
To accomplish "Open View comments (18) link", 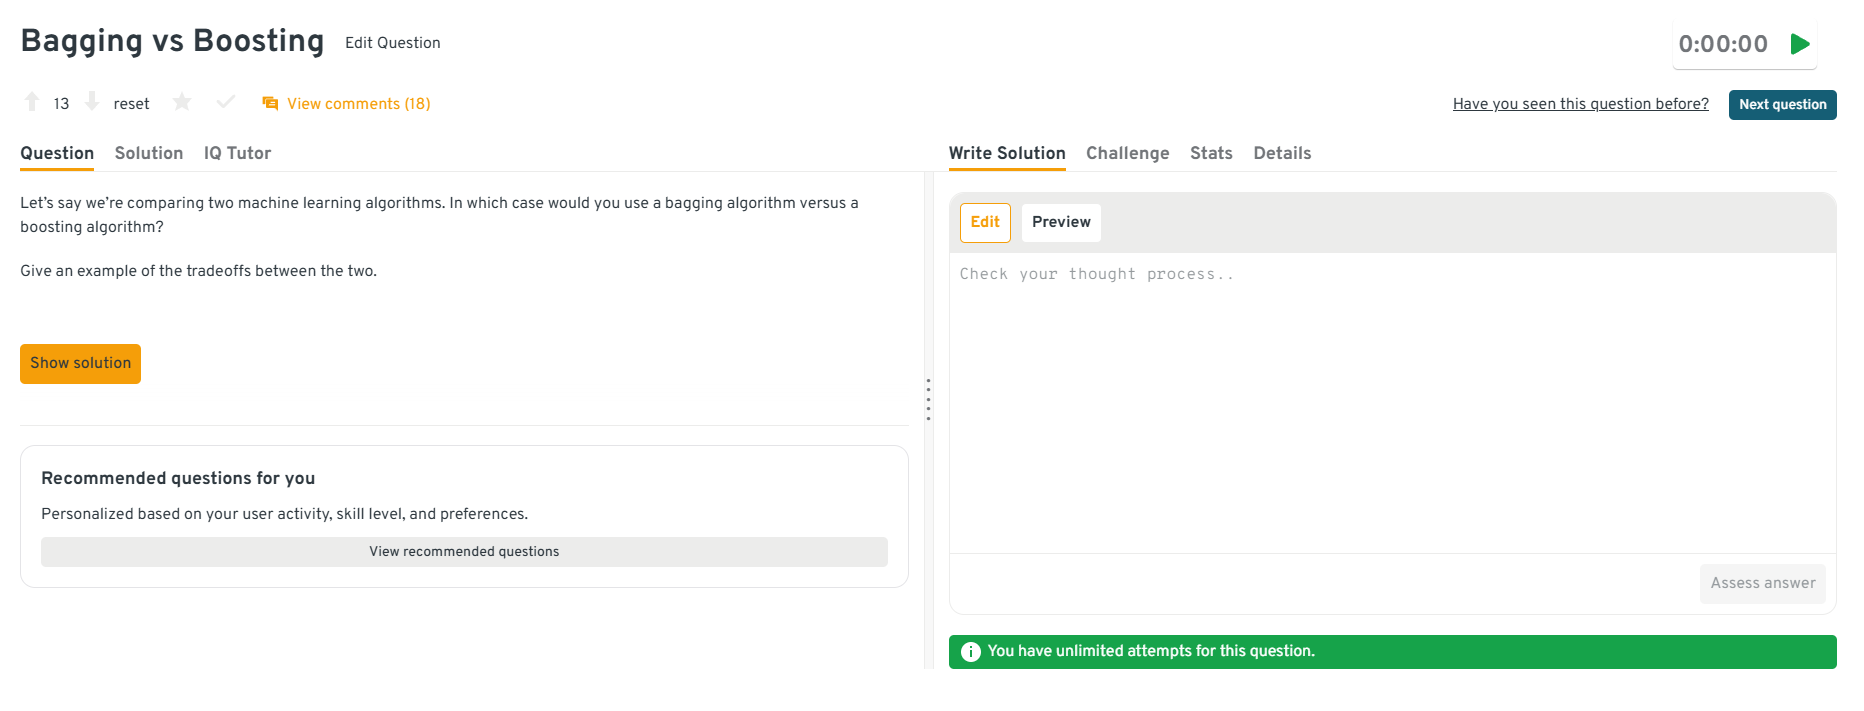I will tap(358, 104).
